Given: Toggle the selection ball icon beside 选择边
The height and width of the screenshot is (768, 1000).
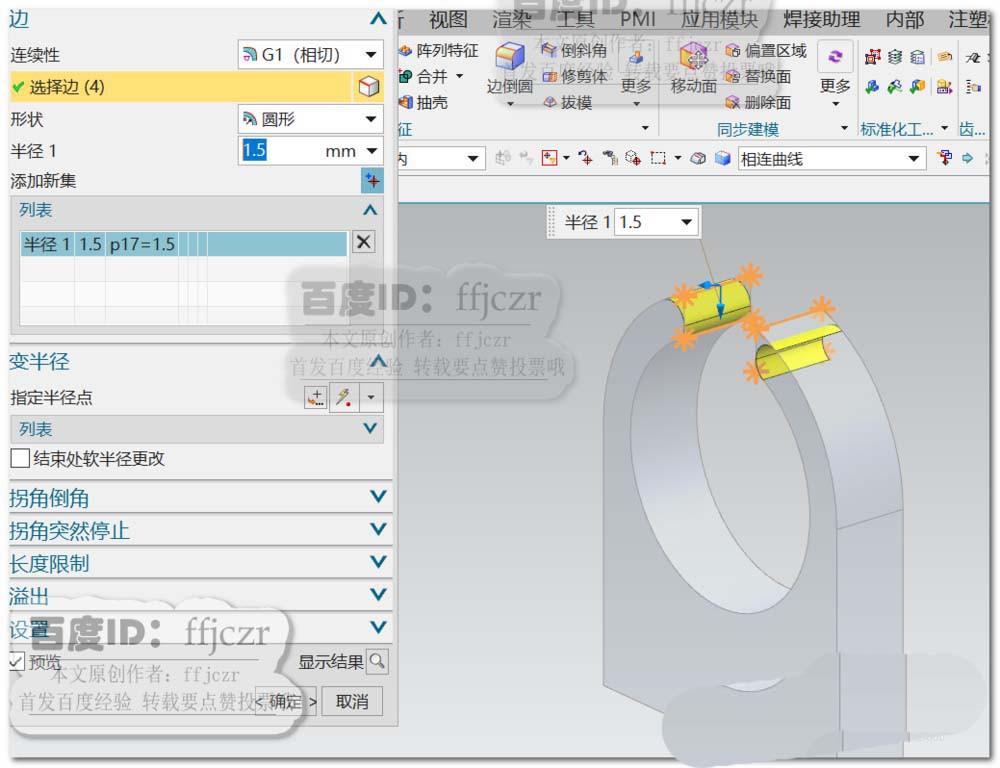Looking at the screenshot, I should (x=368, y=87).
